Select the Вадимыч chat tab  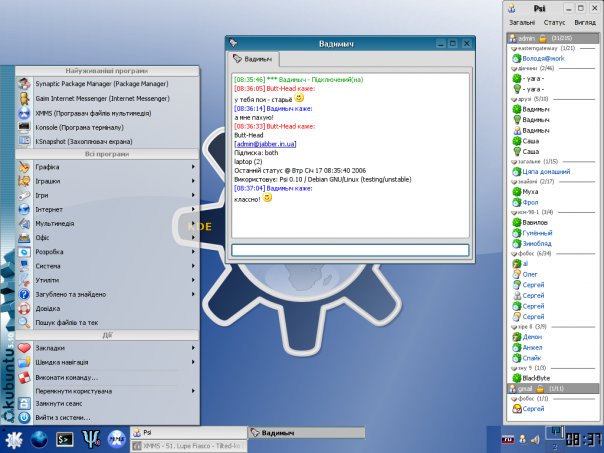[257, 61]
